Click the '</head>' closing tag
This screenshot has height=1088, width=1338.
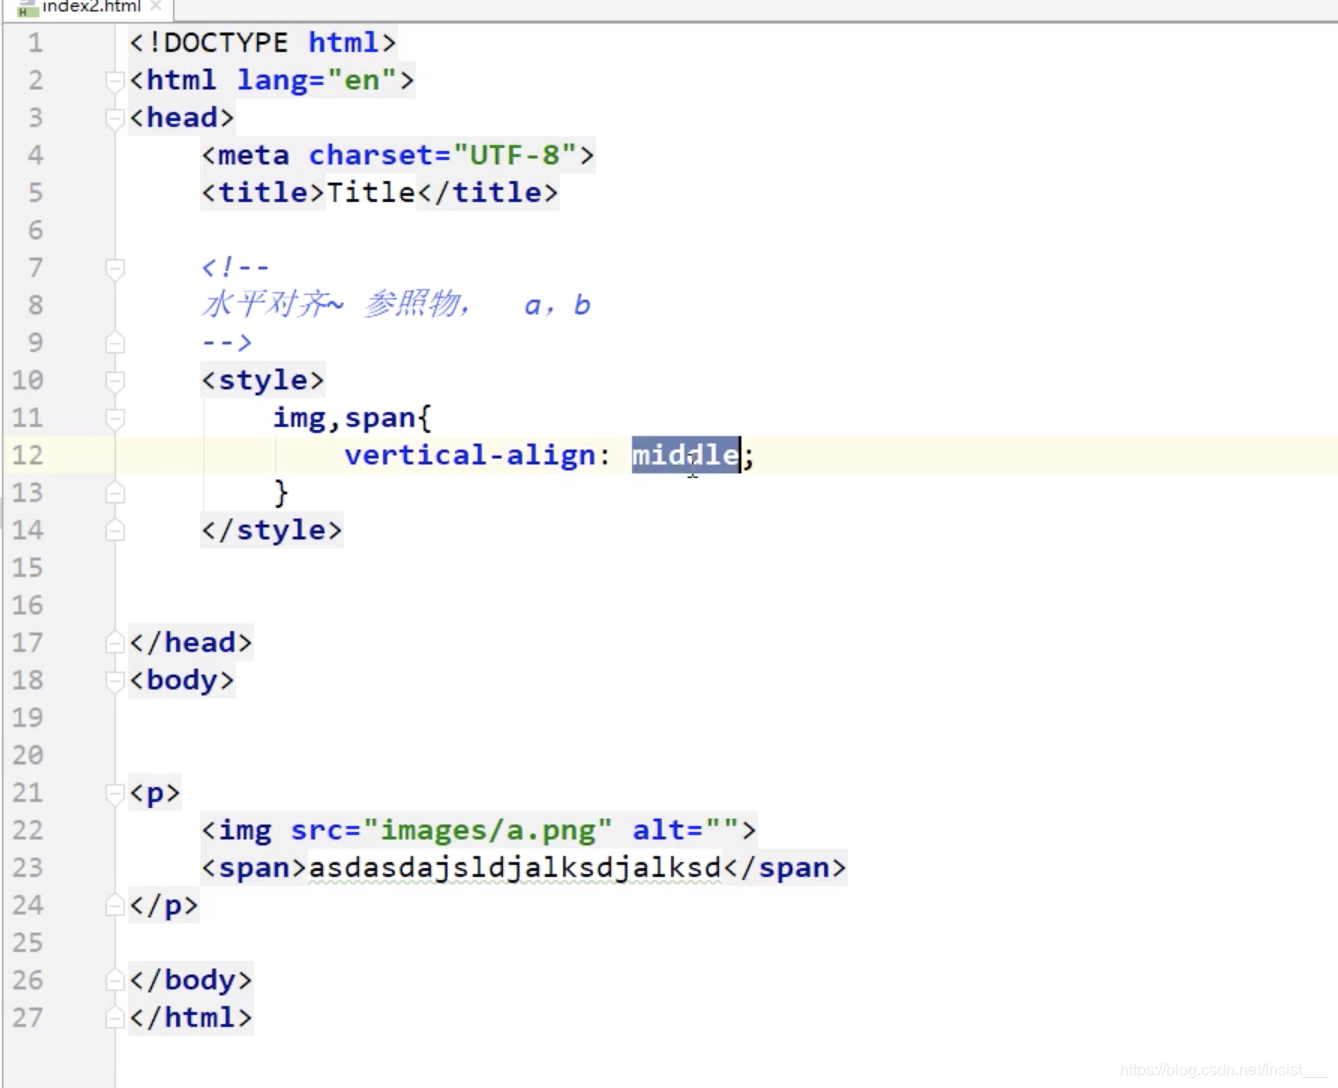191,643
